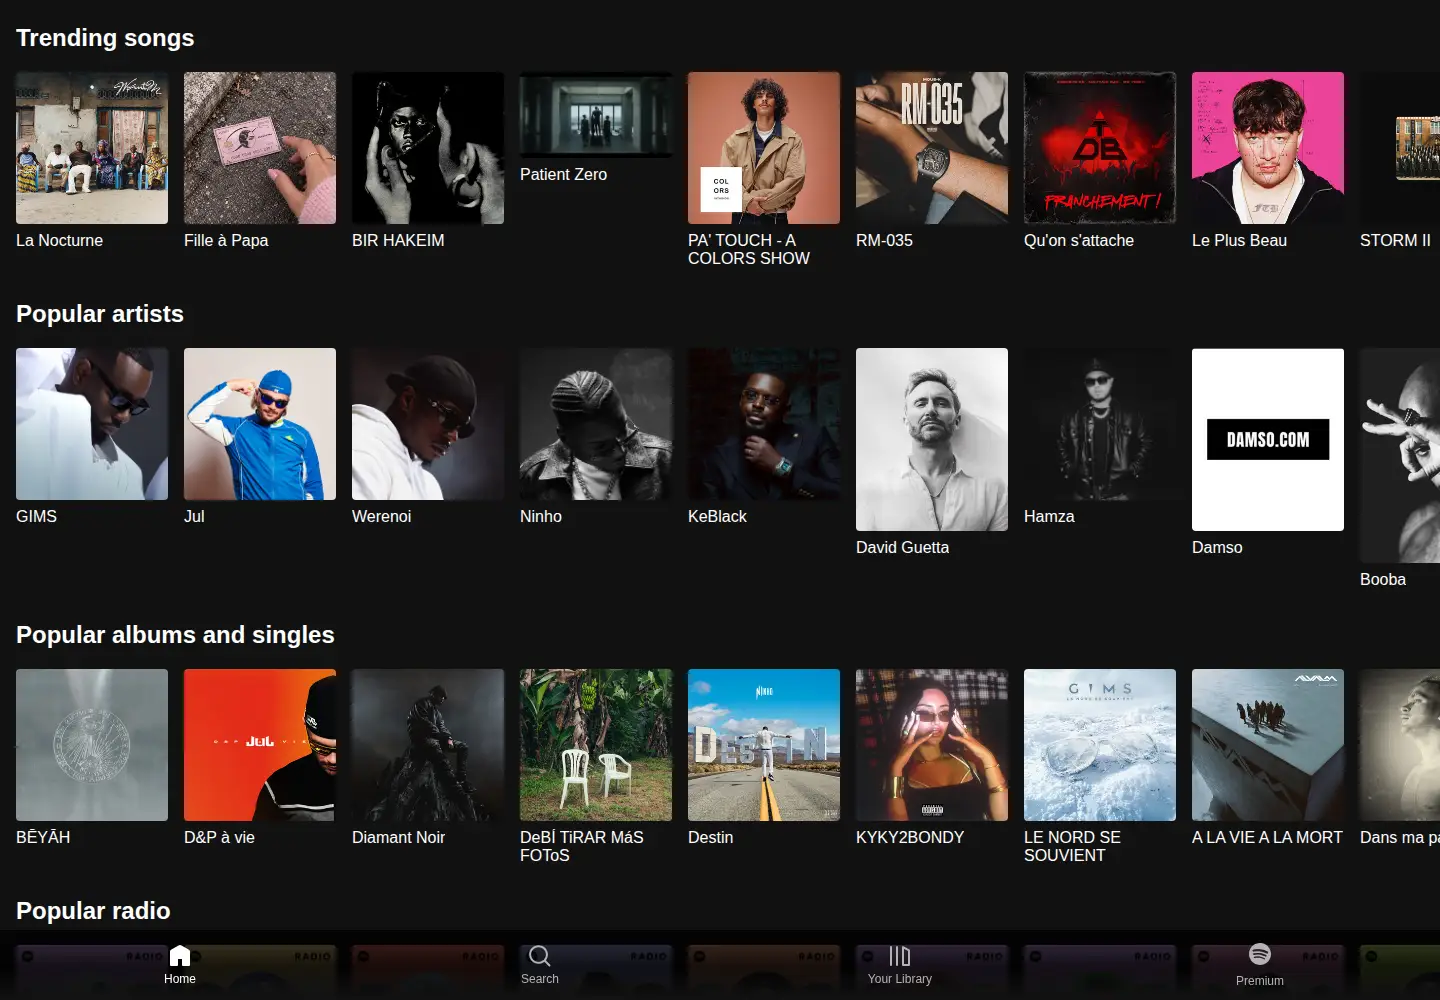Select the Jul artist name
The image size is (1440, 1000).
coord(194,516)
